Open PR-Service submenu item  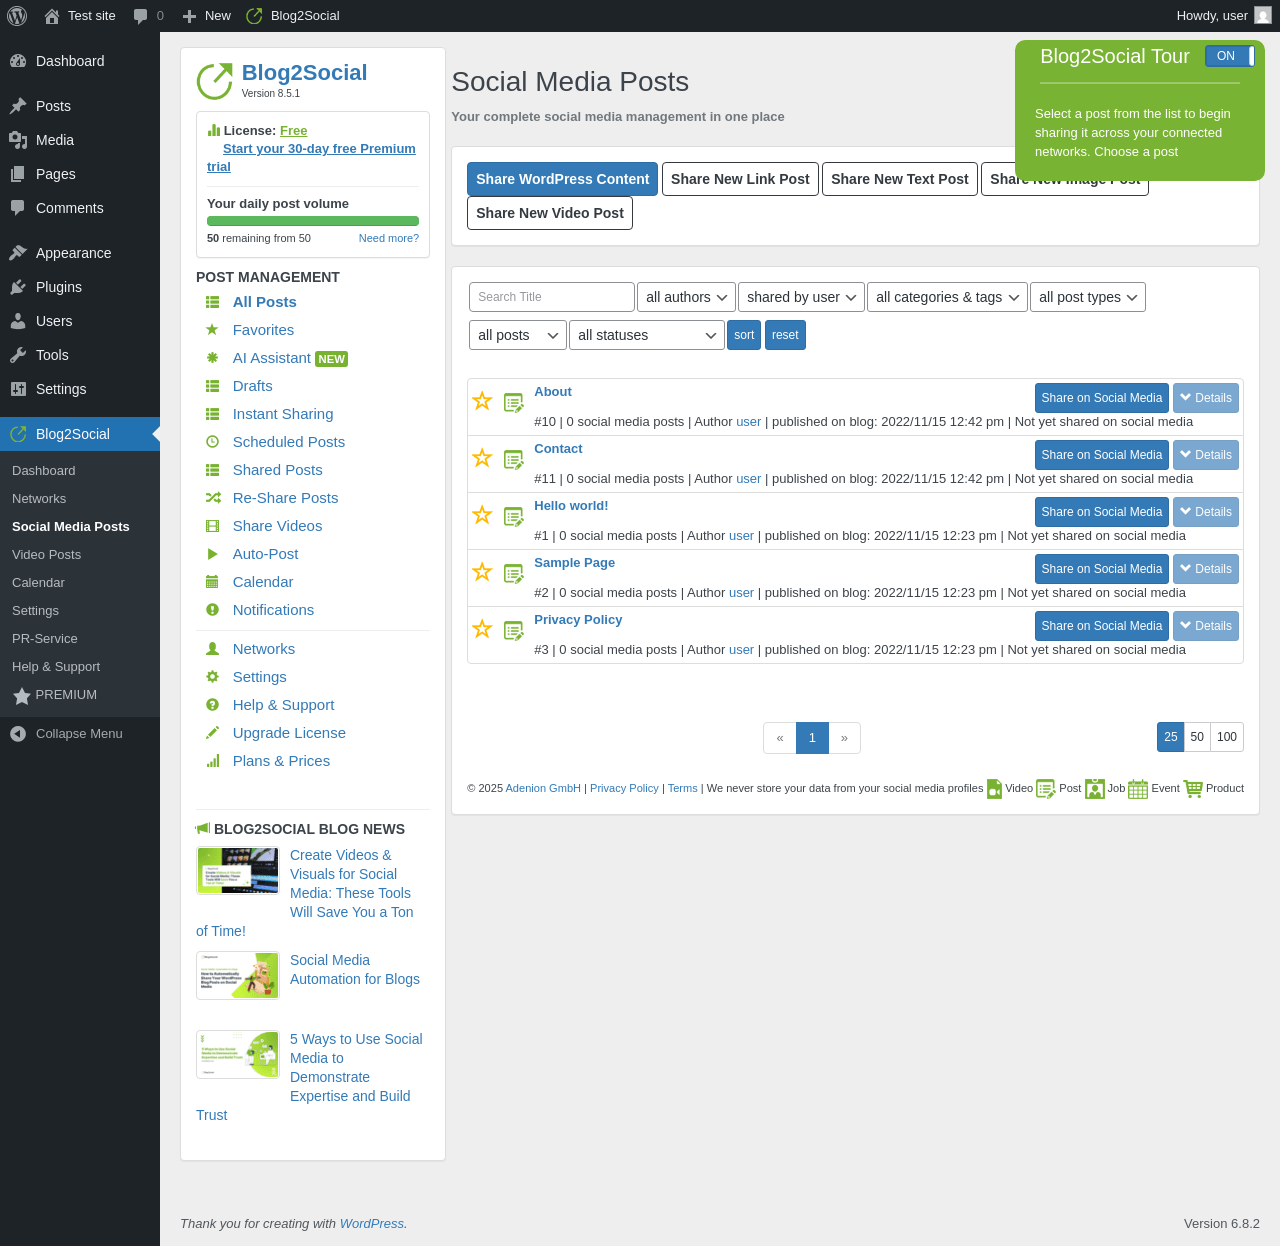pyautogui.click(x=80, y=639)
